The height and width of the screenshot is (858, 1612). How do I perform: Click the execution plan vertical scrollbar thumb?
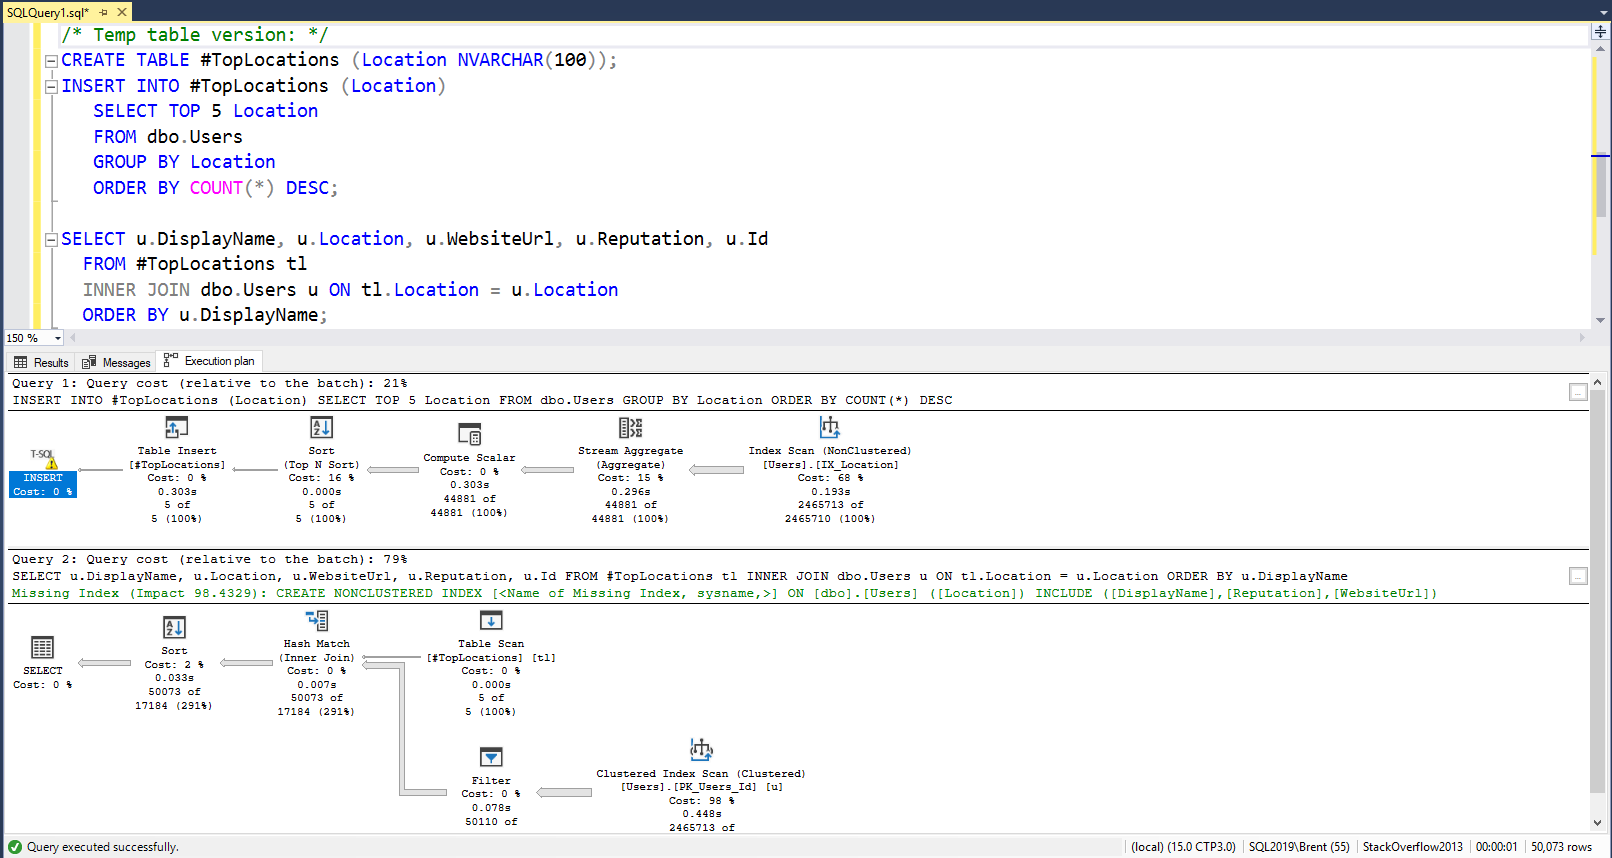tap(1598, 590)
